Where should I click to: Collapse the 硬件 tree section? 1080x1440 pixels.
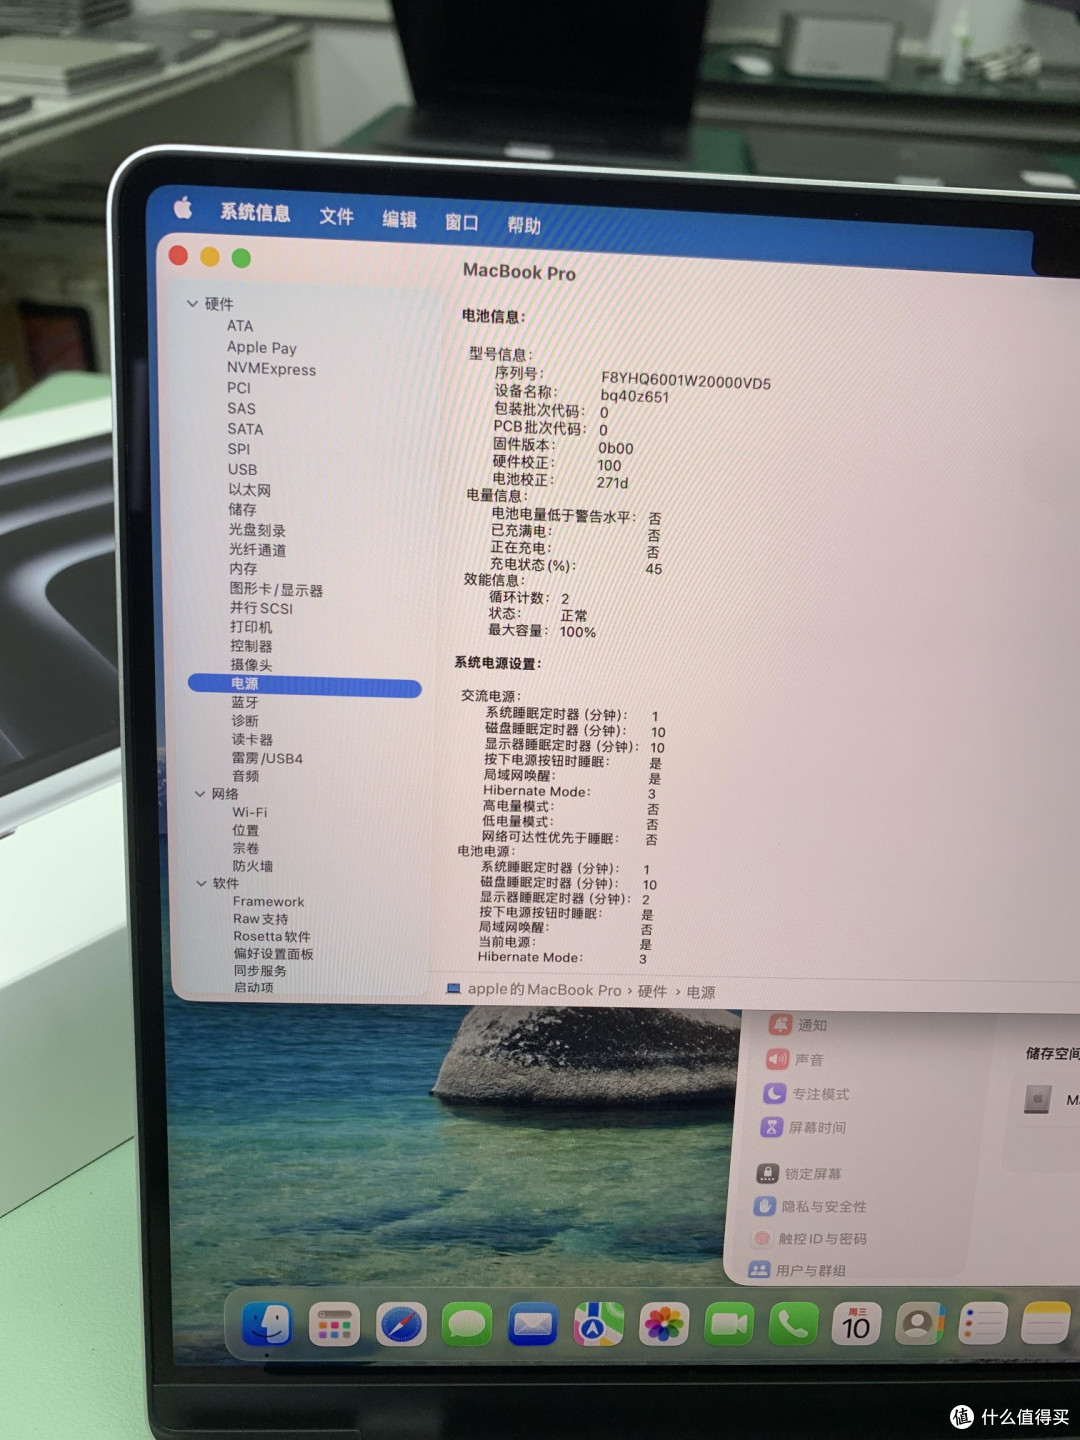pos(192,303)
